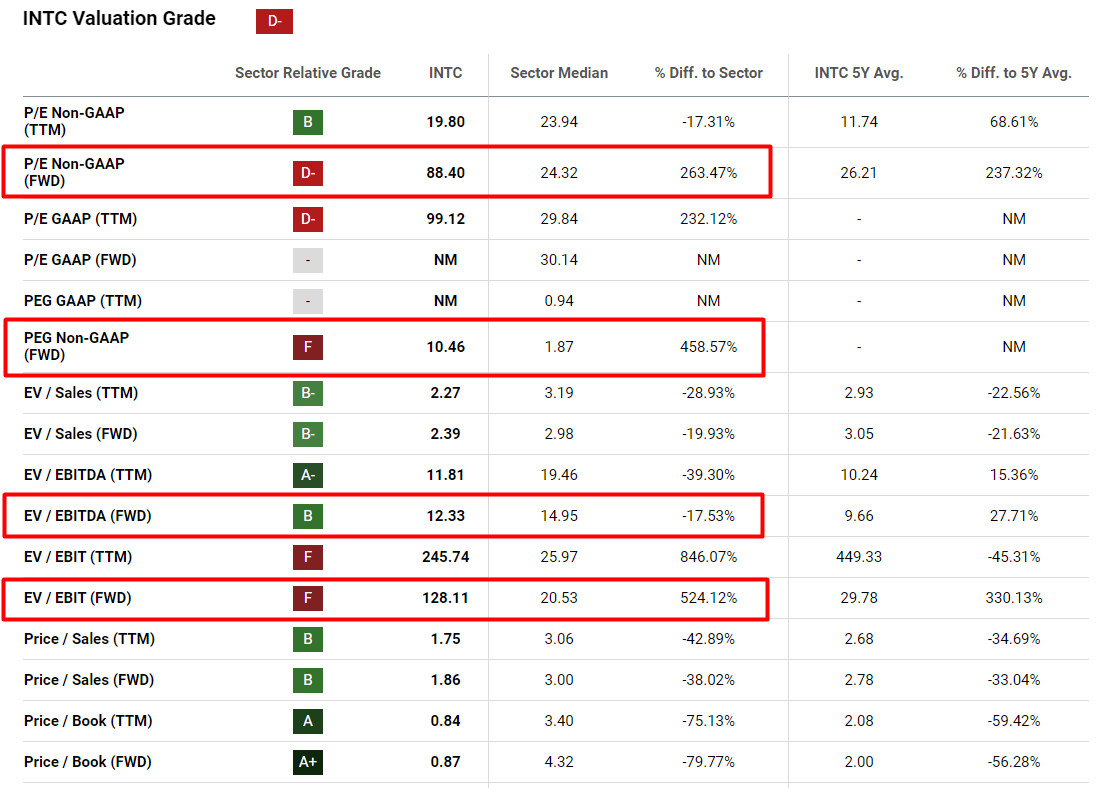The width and height of the screenshot is (1107, 788).
Task: Click the 263.47% sector difference value
Action: [x=708, y=173]
